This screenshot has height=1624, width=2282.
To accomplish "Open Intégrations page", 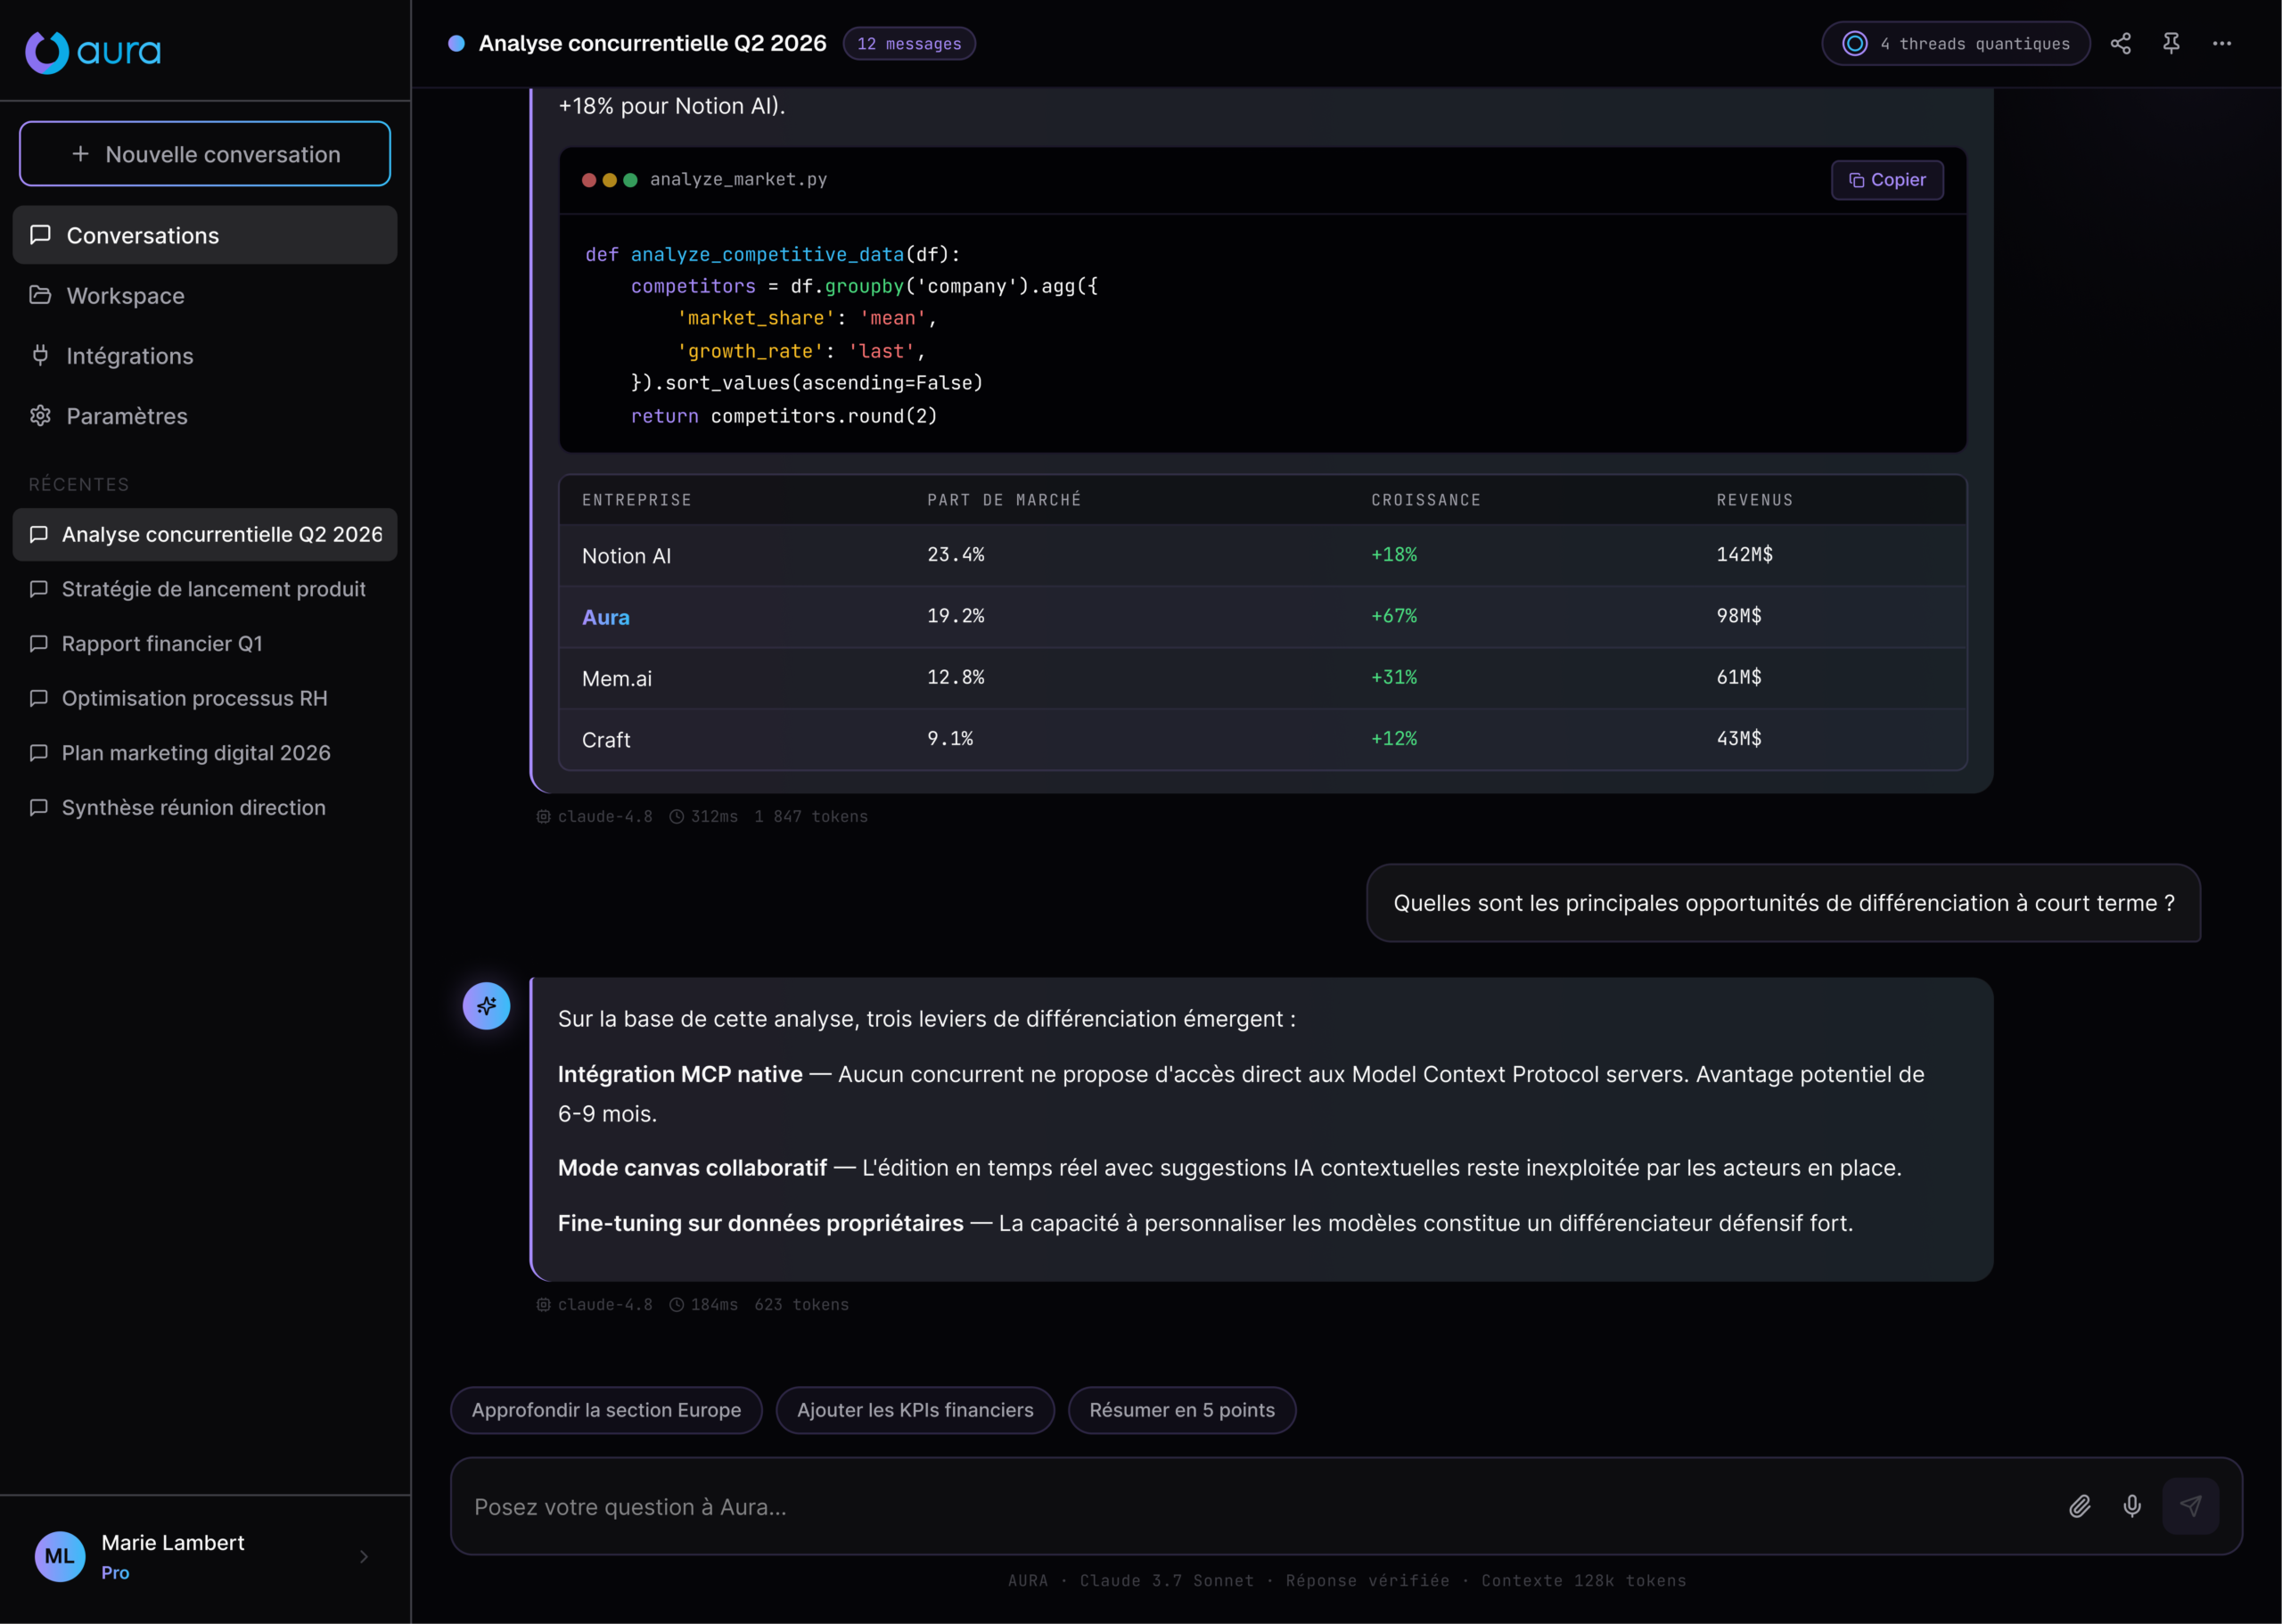I will point(205,355).
